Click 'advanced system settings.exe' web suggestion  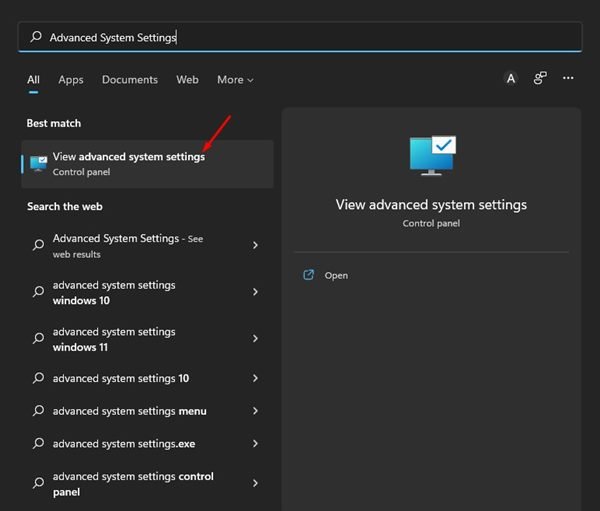[x=124, y=443]
